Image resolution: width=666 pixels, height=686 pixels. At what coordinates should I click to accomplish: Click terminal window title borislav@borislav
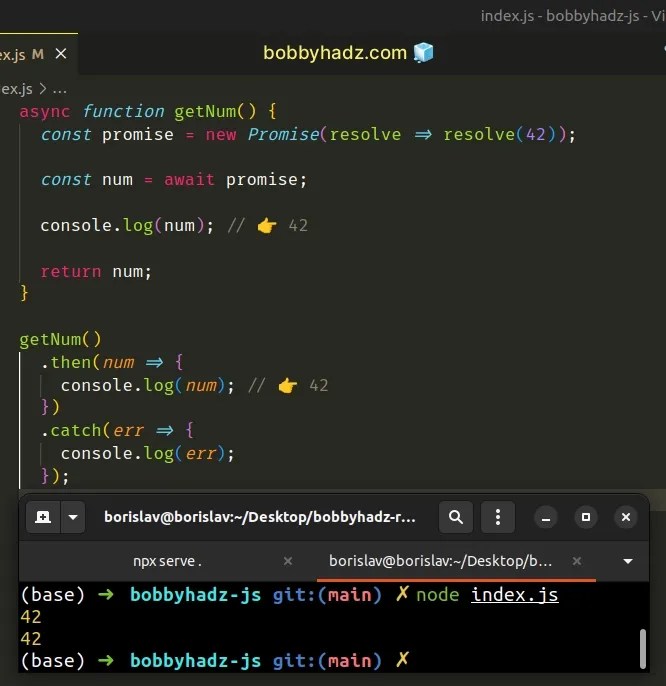pyautogui.click(x=259, y=517)
